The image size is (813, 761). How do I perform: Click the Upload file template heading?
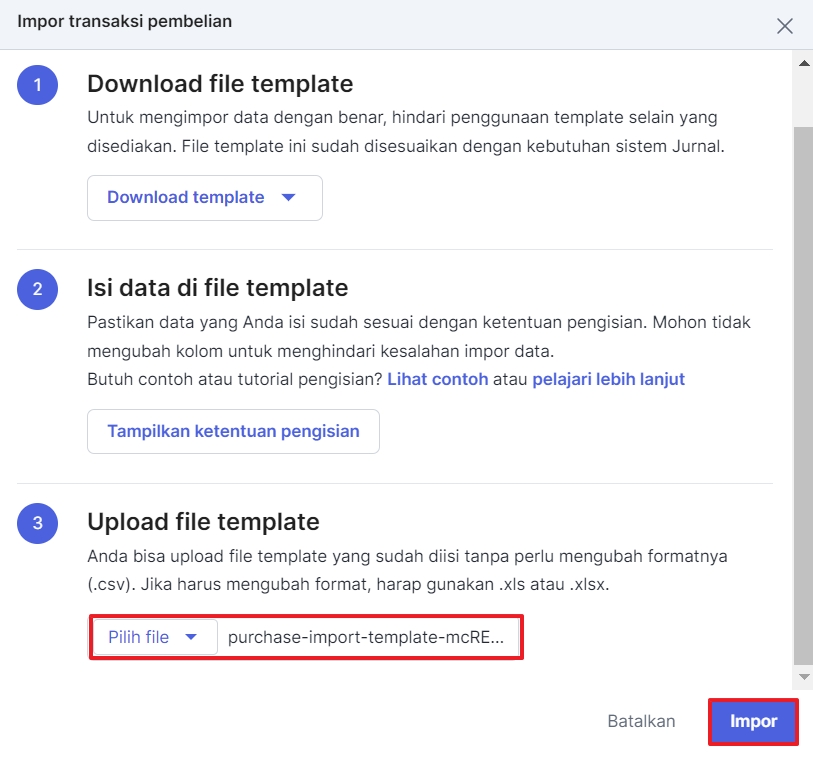(203, 522)
